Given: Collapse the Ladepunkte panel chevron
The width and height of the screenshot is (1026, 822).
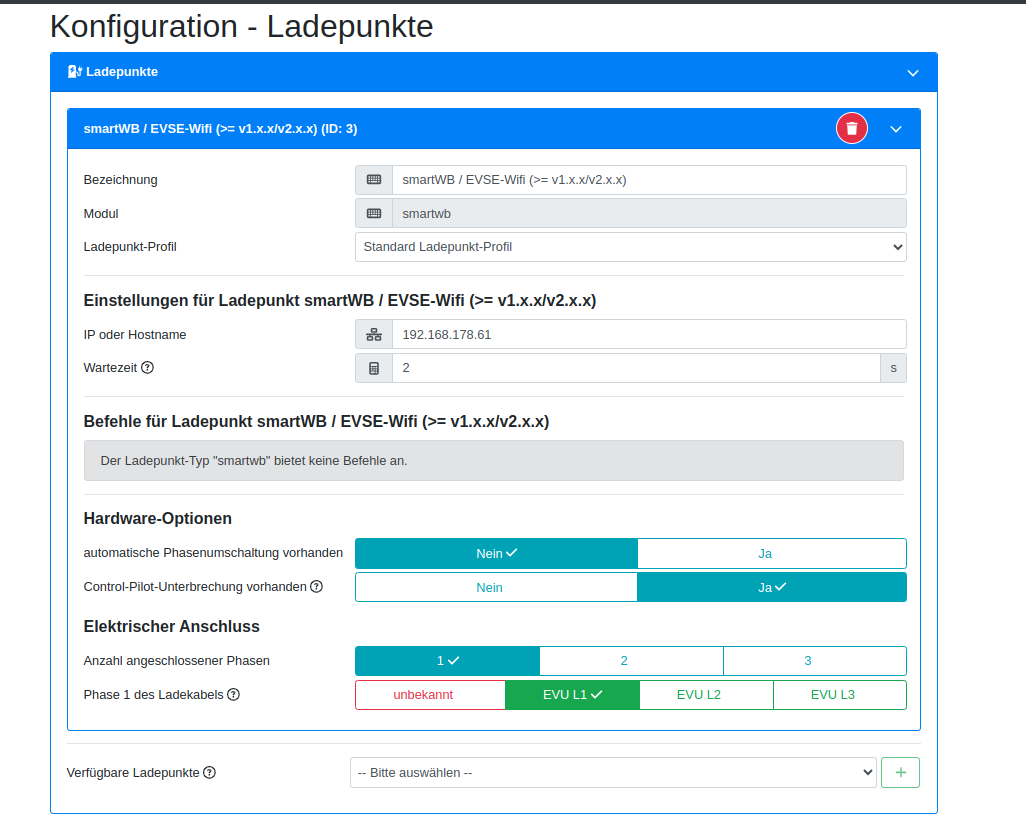Looking at the screenshot, I should pyautogui.click(x=913, y=73).
